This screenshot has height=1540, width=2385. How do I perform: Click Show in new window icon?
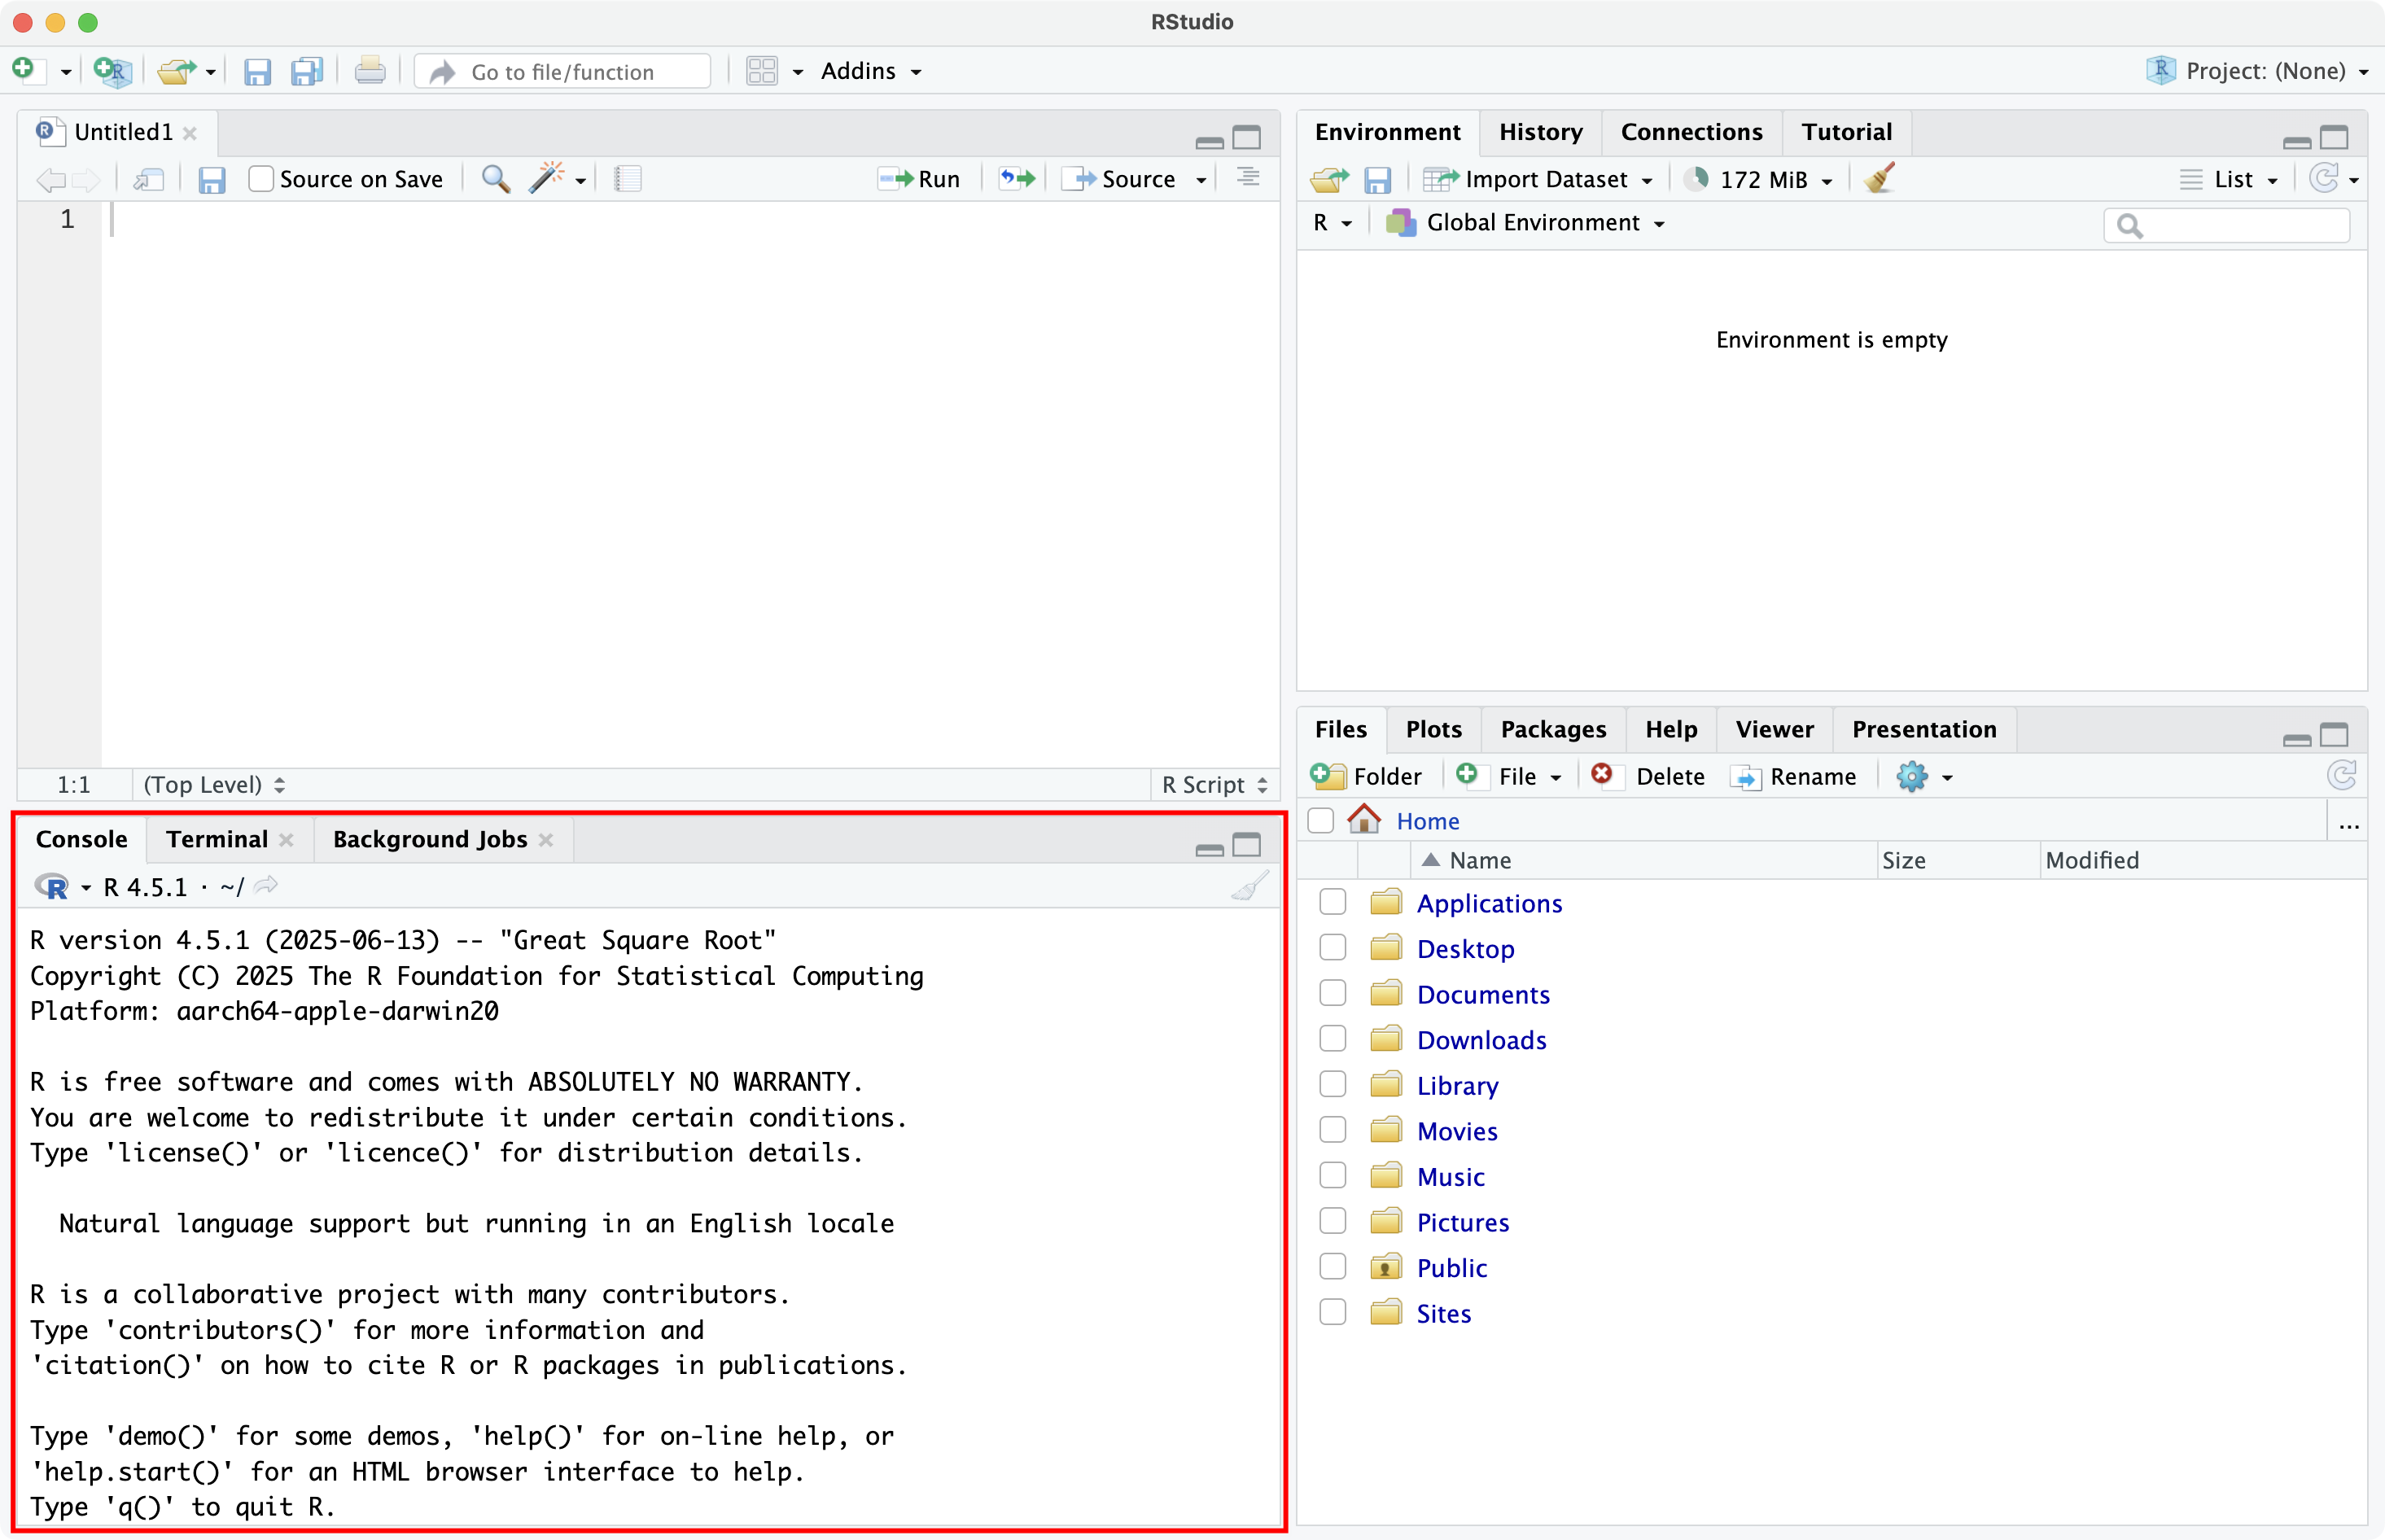click(x=148, y=179)
